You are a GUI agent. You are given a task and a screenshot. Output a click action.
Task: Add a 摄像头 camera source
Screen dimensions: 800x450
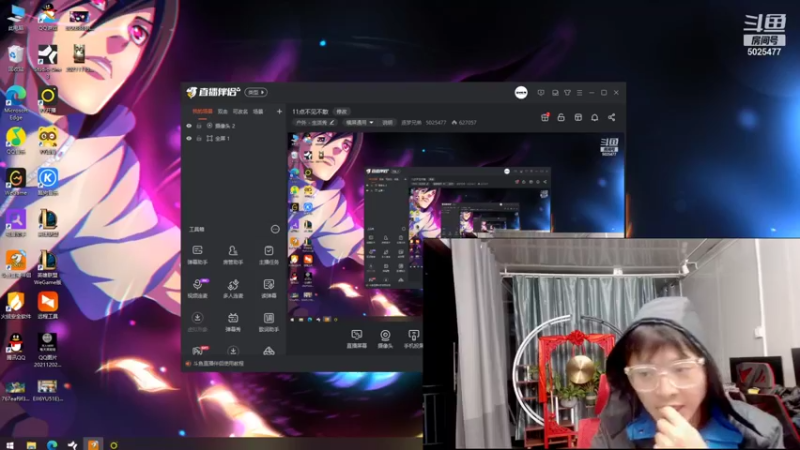tap(385, 339)
